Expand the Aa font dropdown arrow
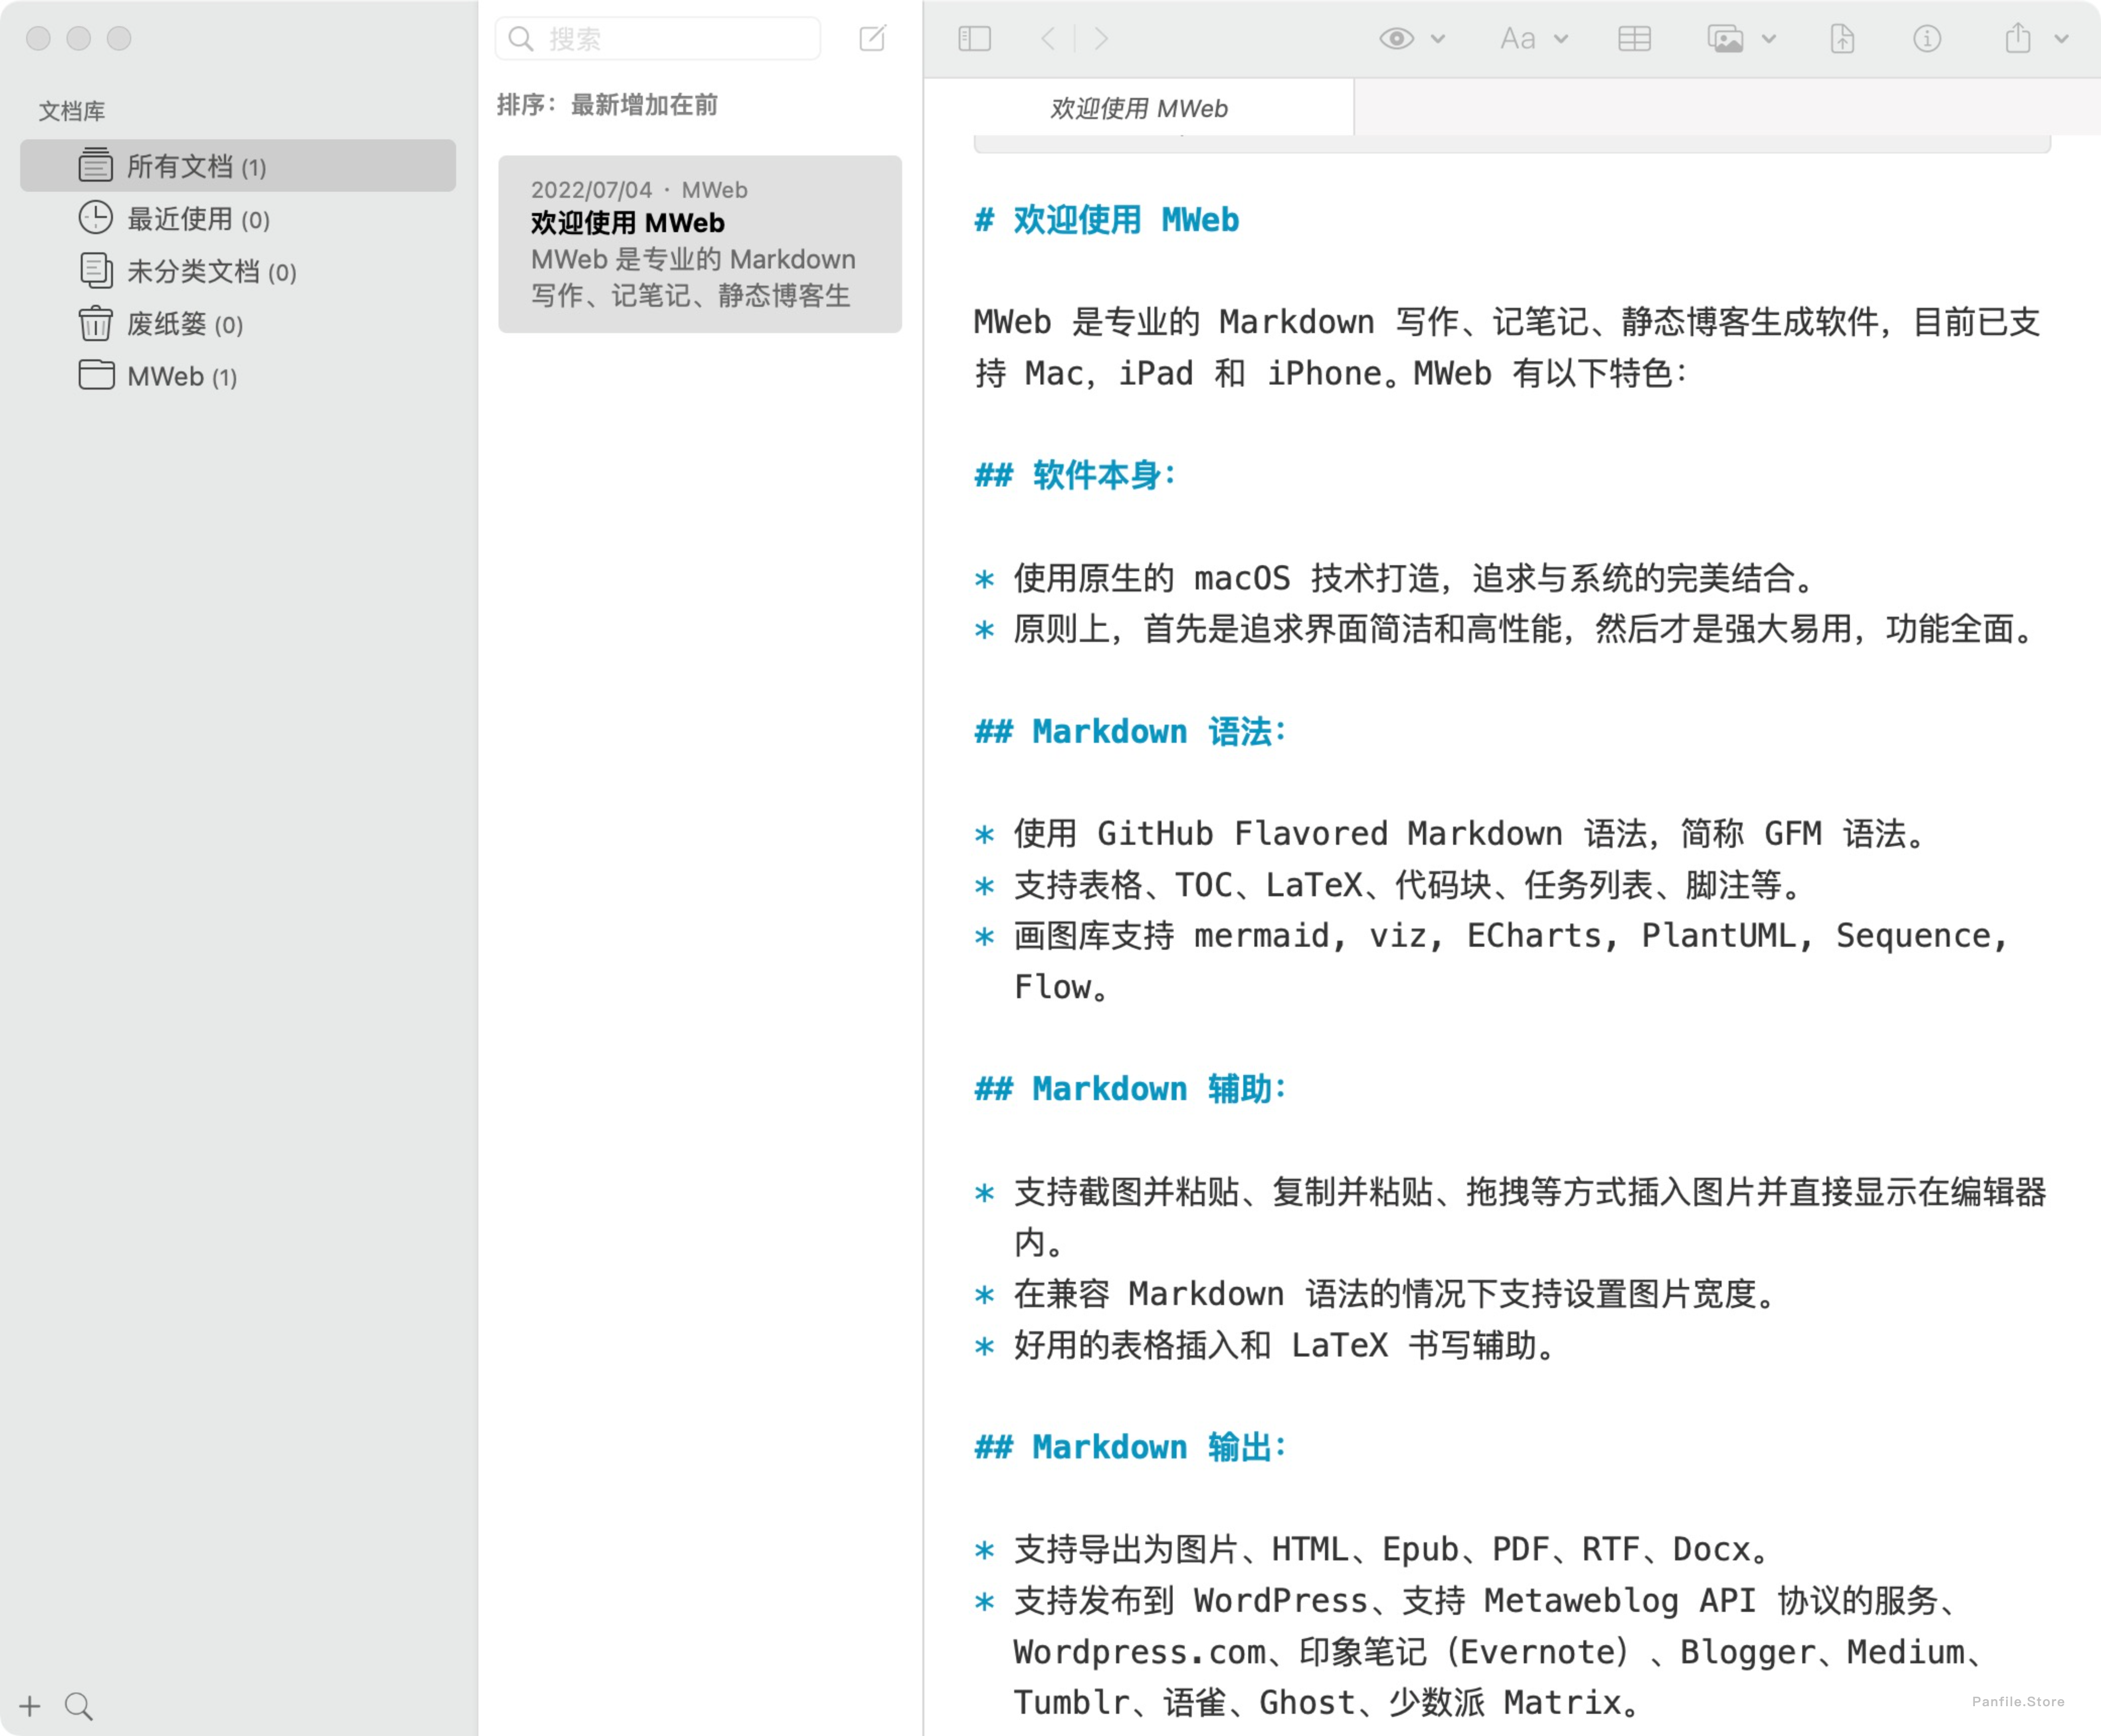The width and height of the screenshot is (2101, 1736). (x=1561, y=39)
